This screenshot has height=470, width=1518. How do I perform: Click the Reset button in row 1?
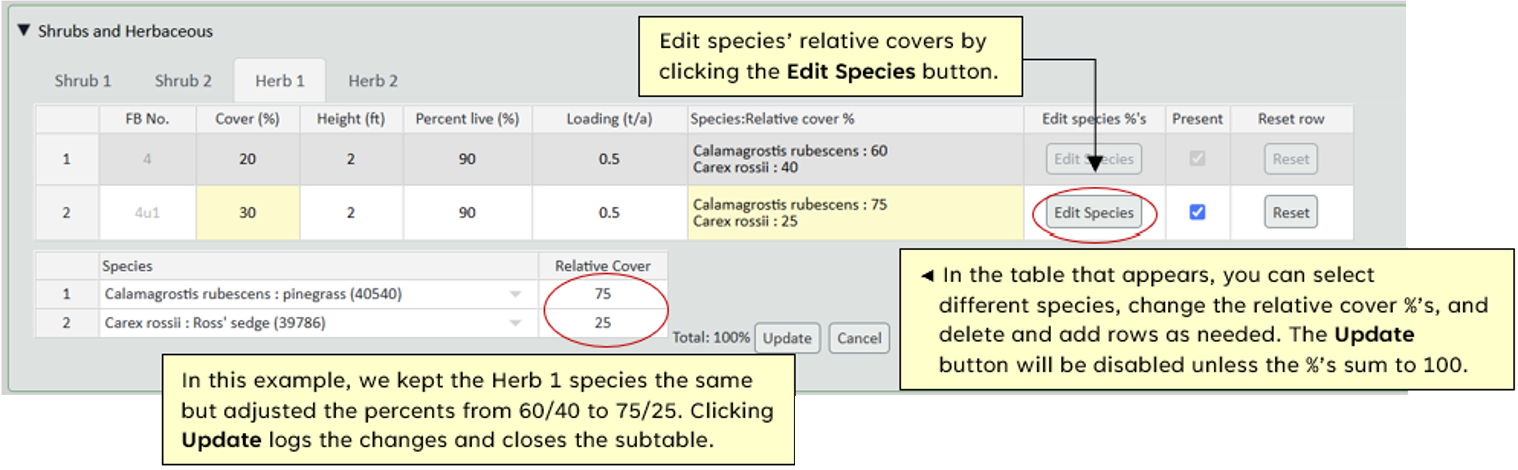tap(1290, 159)
